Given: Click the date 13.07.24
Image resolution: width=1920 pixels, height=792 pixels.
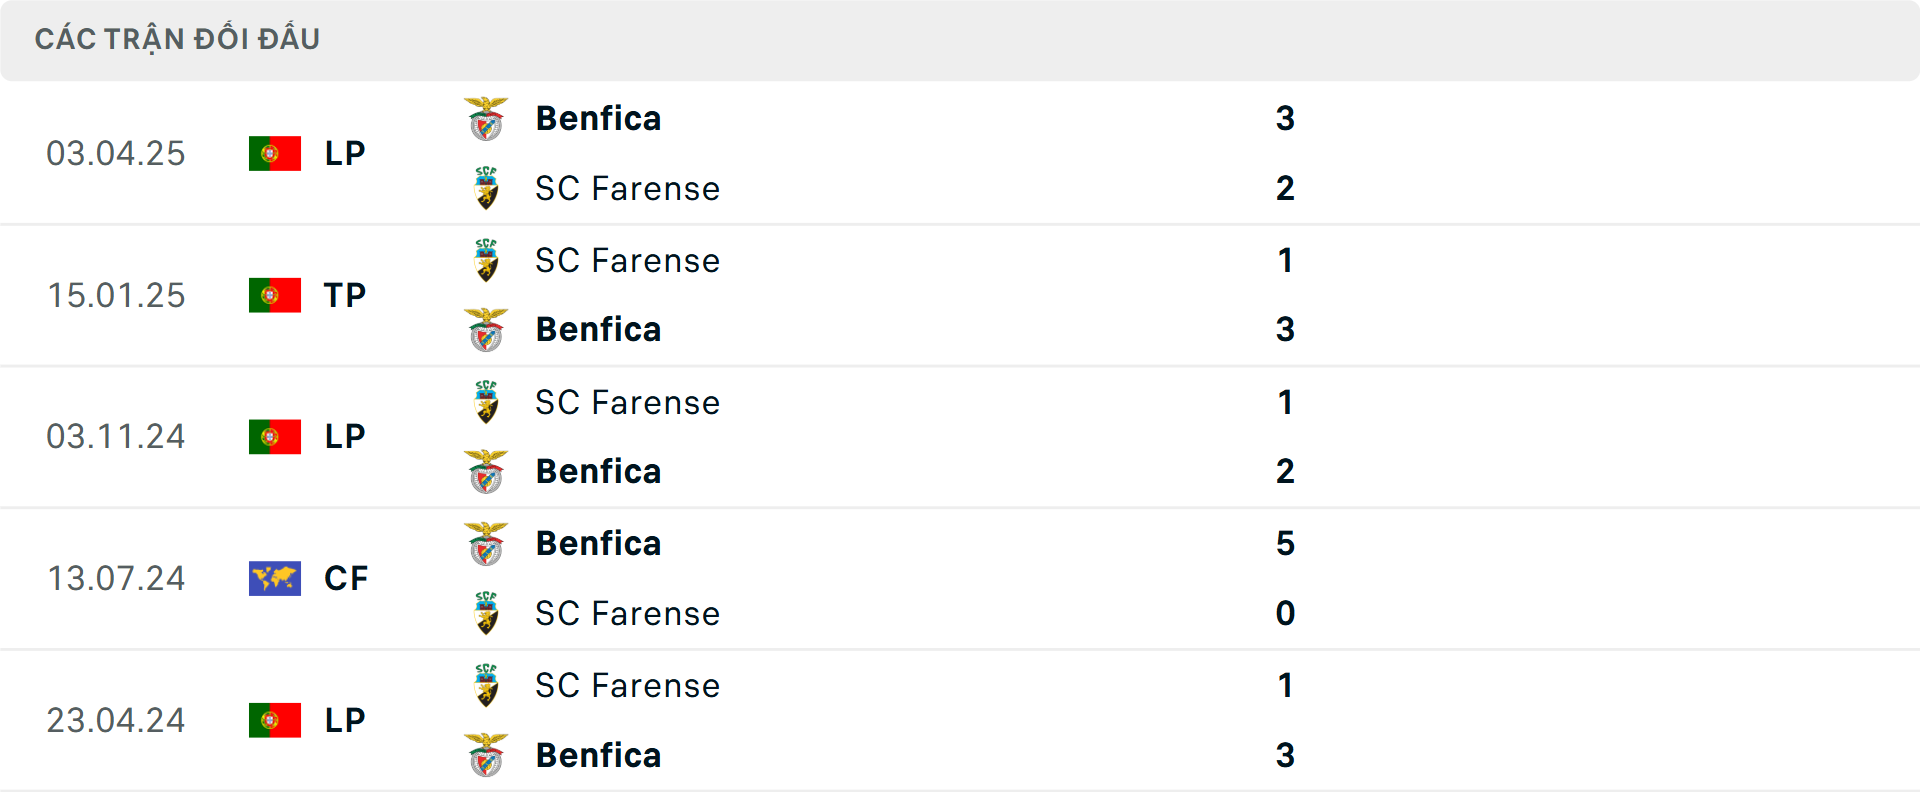Looking at the screenshot, I should (116, 578).
